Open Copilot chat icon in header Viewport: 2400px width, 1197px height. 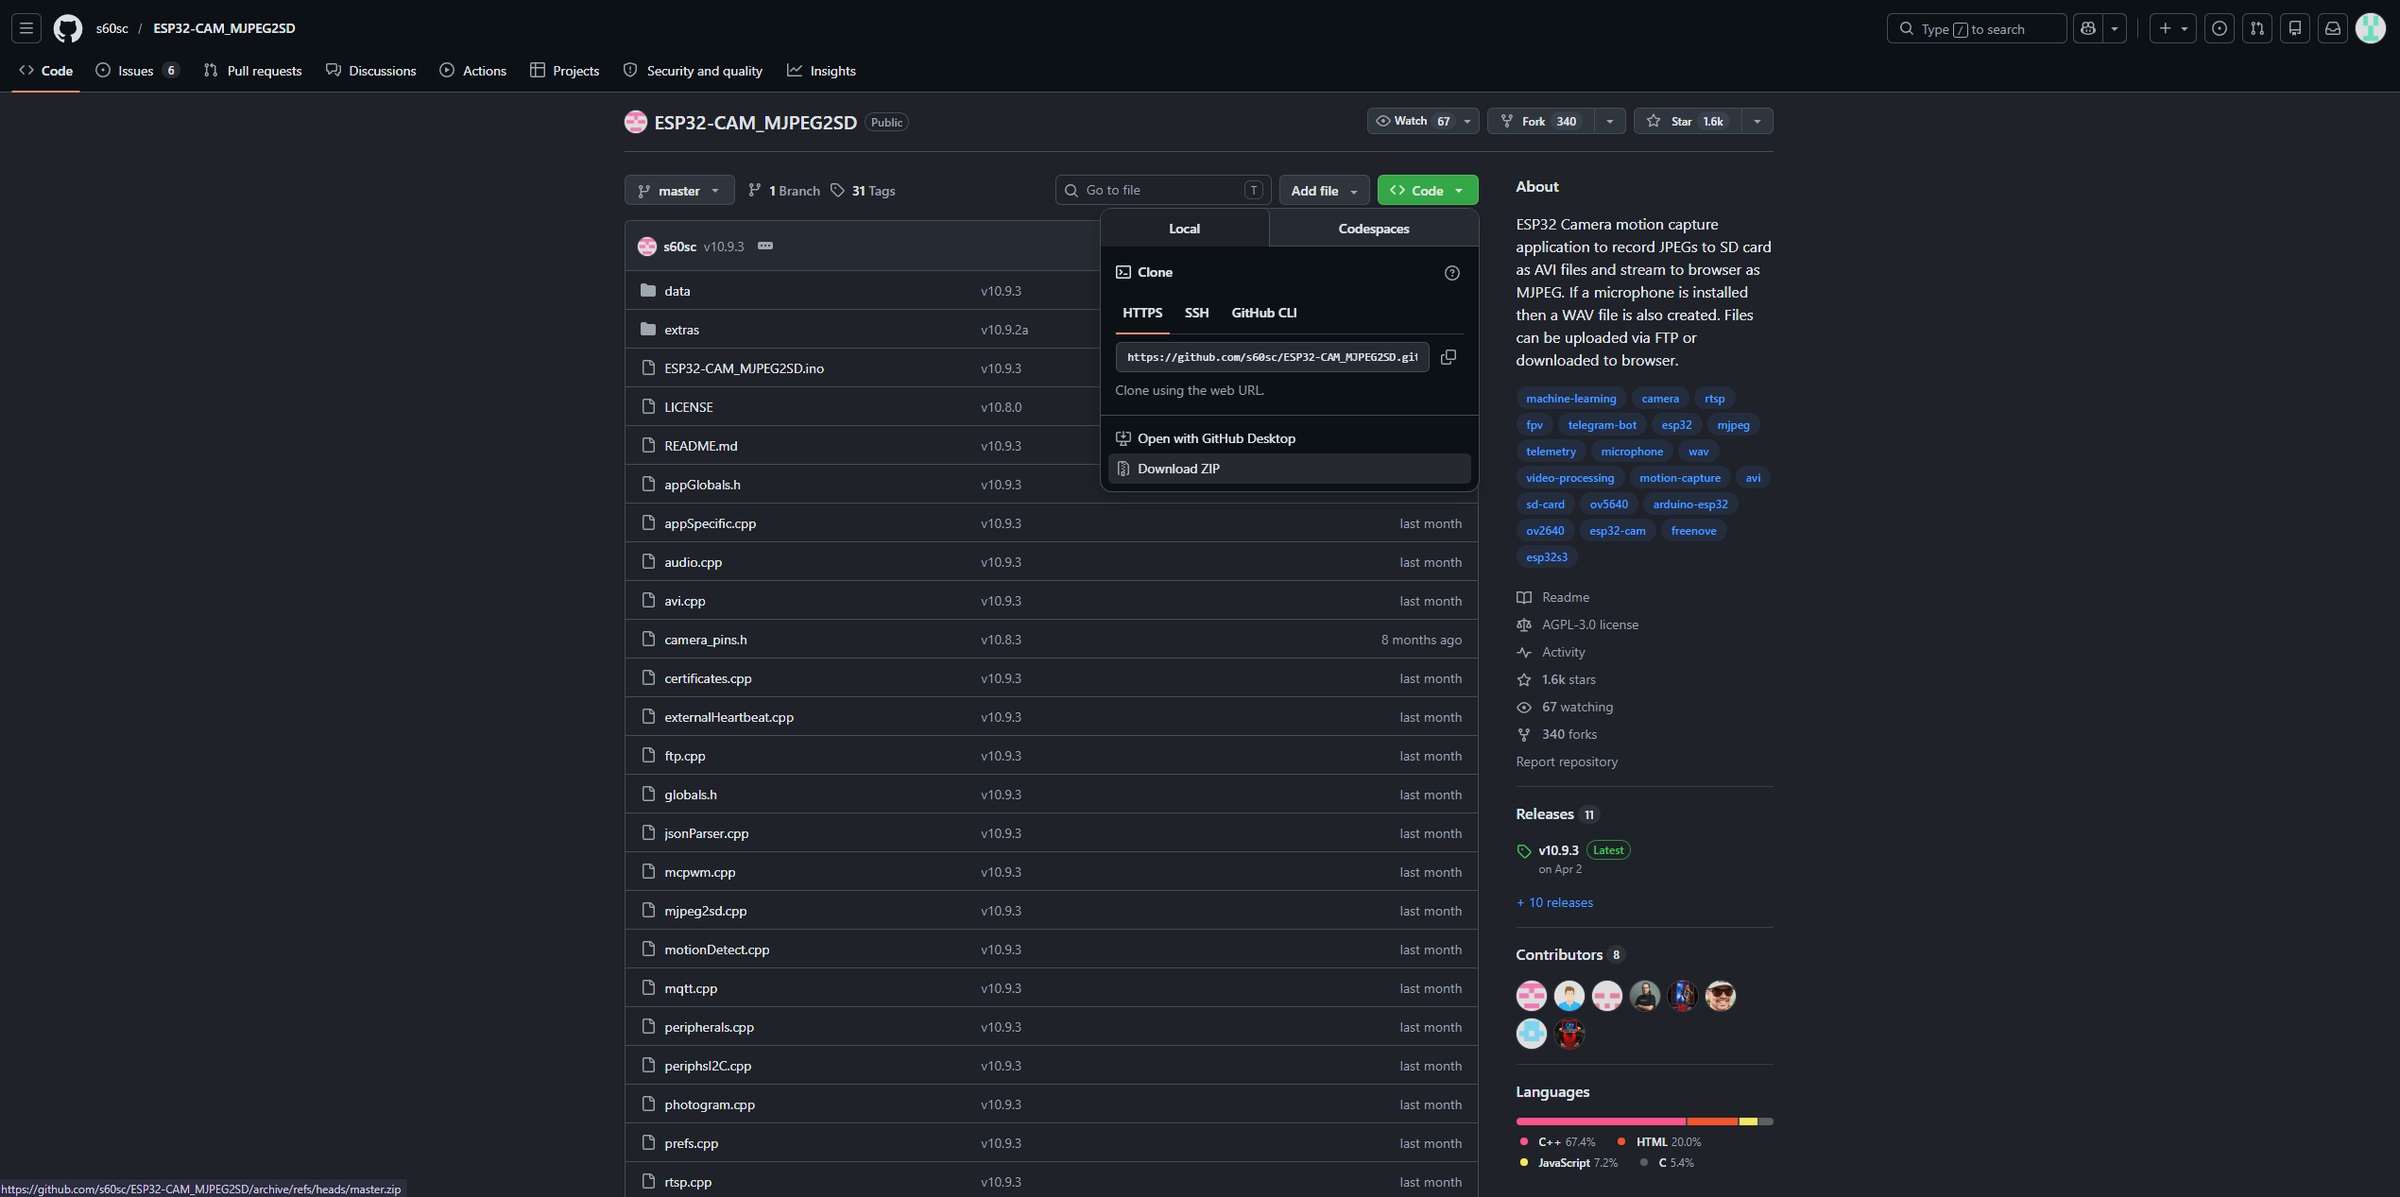tap(2088, 28)
